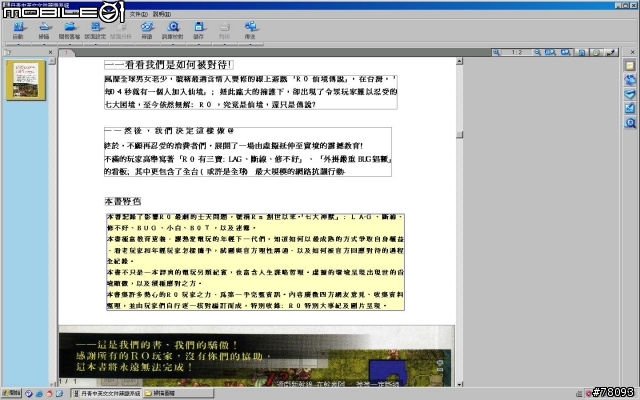640x400 pixels.
Task: Click the yellow highlighted text region
Action: click(x=256, y=262)
